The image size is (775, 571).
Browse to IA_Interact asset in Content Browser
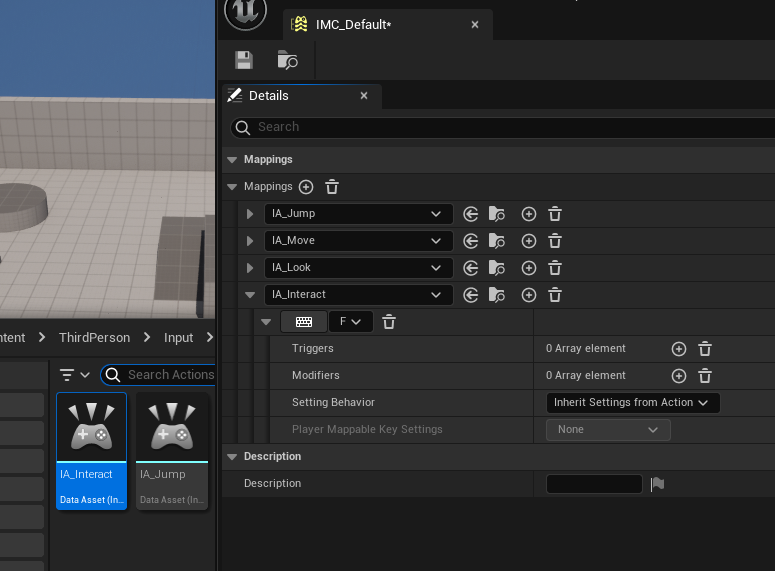tap(496, 295)
